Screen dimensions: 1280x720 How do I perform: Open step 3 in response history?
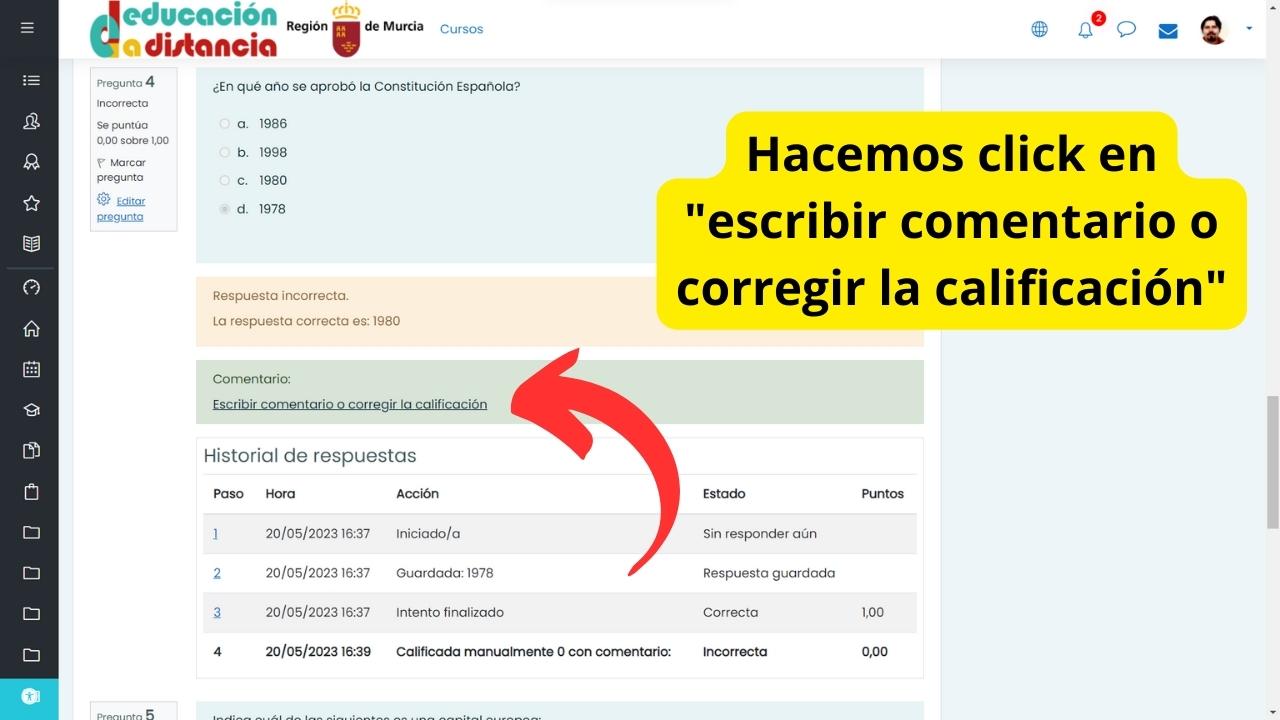[217, 612]
